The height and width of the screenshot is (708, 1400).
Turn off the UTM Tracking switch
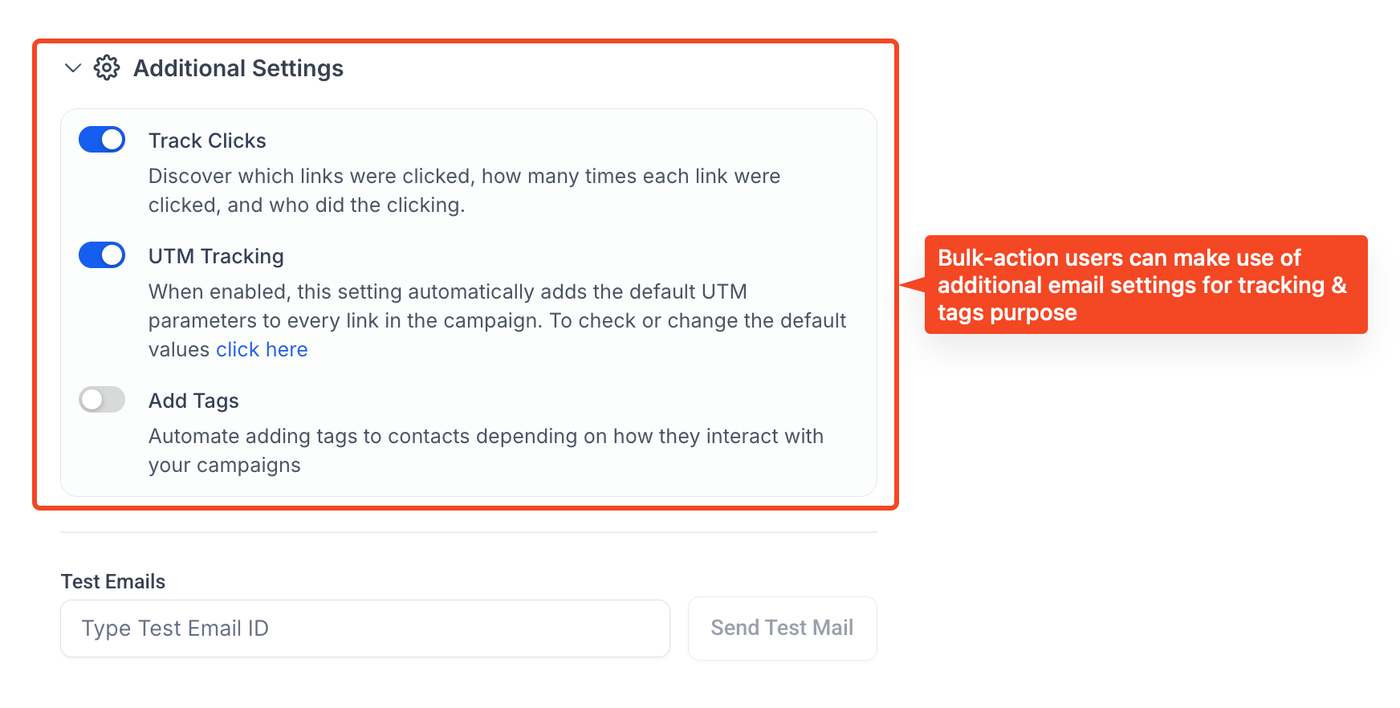[x=102, y=256]
